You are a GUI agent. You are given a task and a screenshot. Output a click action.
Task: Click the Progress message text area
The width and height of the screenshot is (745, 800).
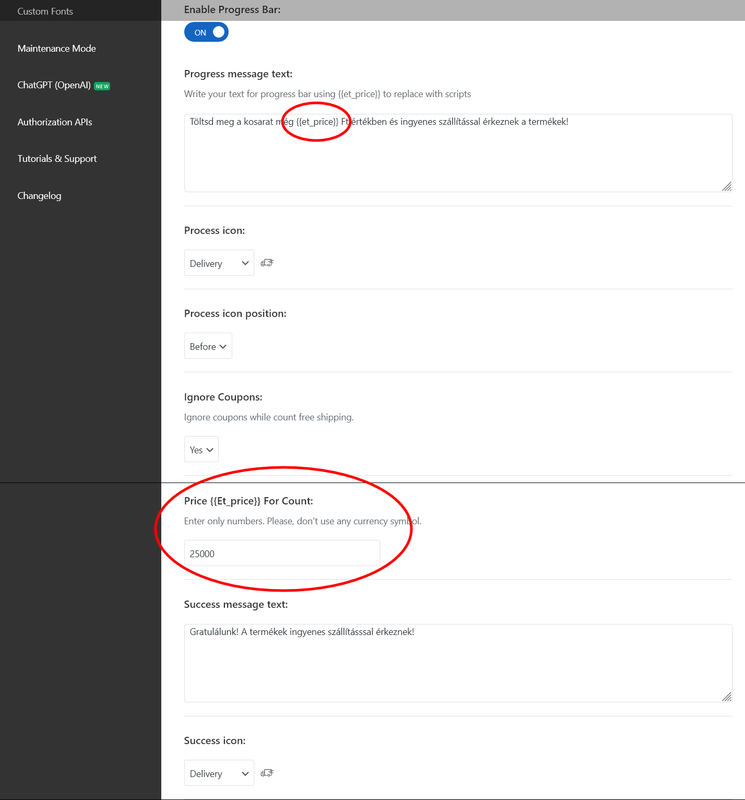[458, 153]
